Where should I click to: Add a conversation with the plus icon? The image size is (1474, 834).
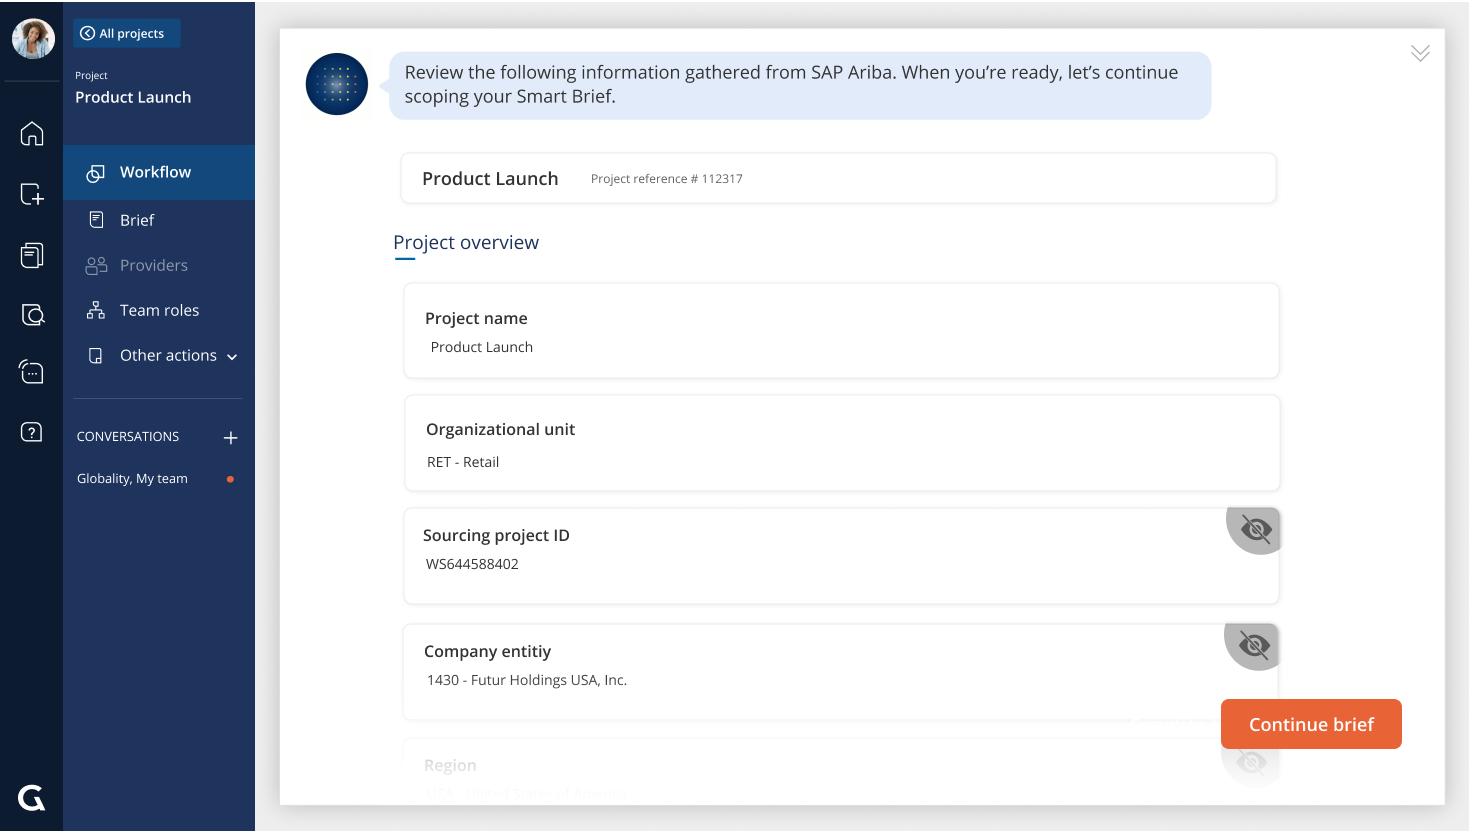click(x=230, y=437)
